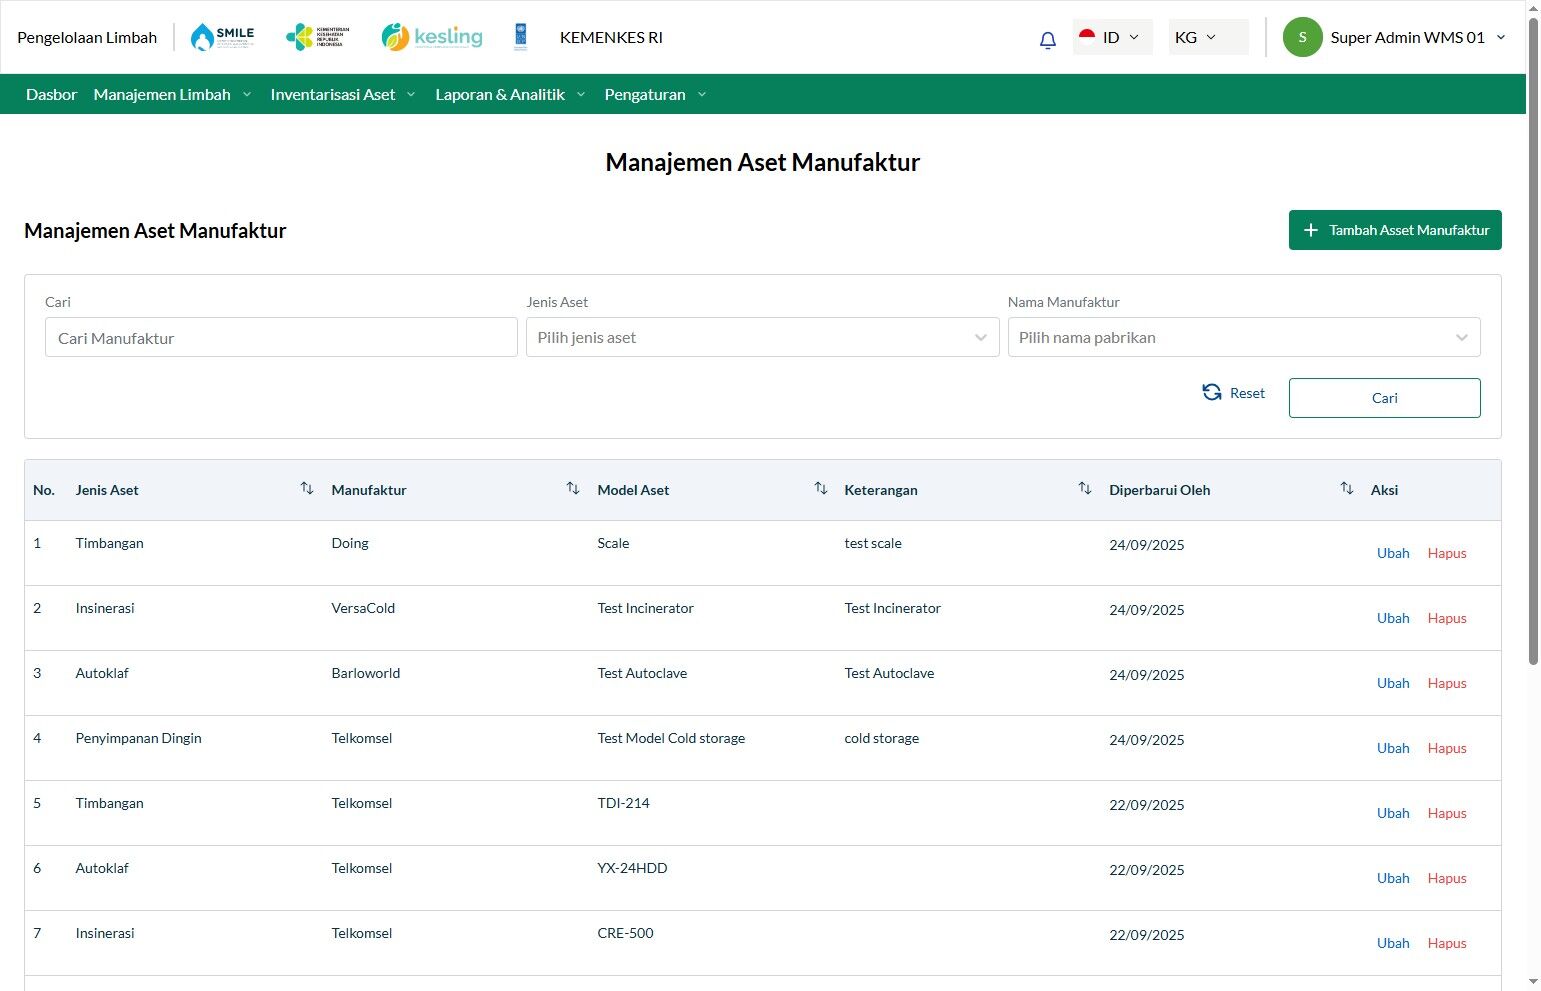
Task: Sort table by Jenis Aset column
Action: click(306, 489)
